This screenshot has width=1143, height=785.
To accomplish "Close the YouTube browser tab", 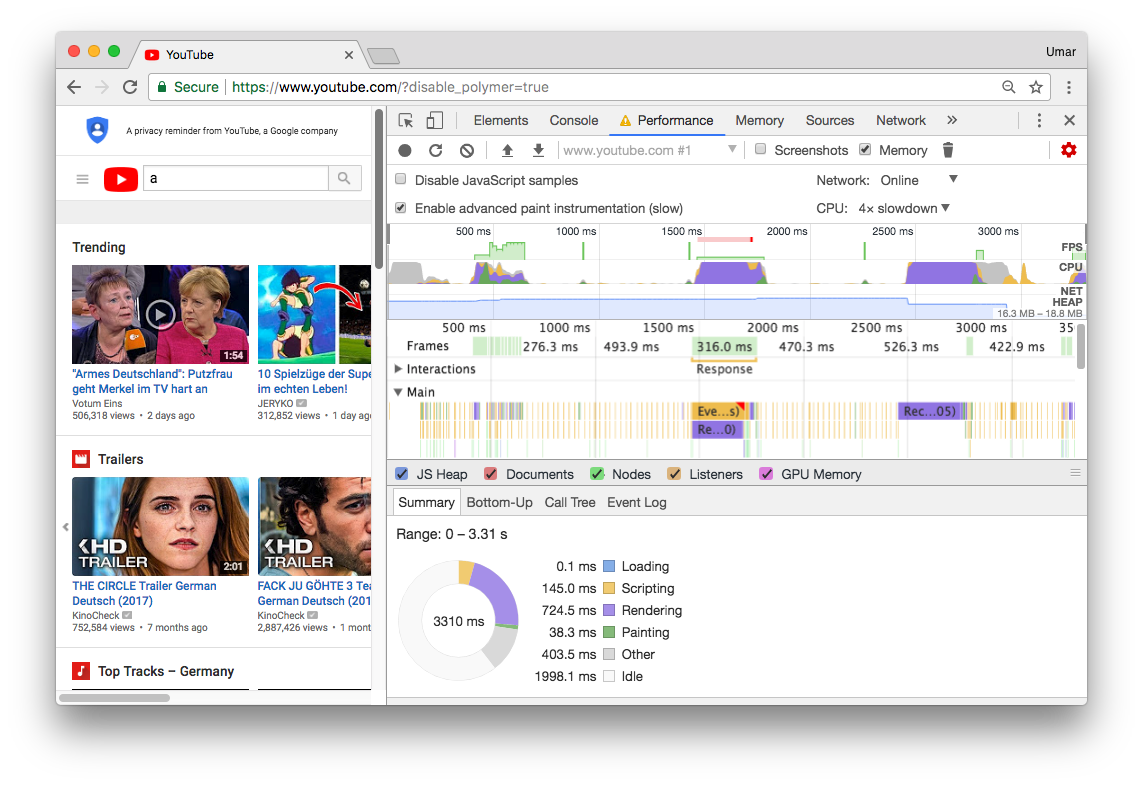I will point(348,55).
